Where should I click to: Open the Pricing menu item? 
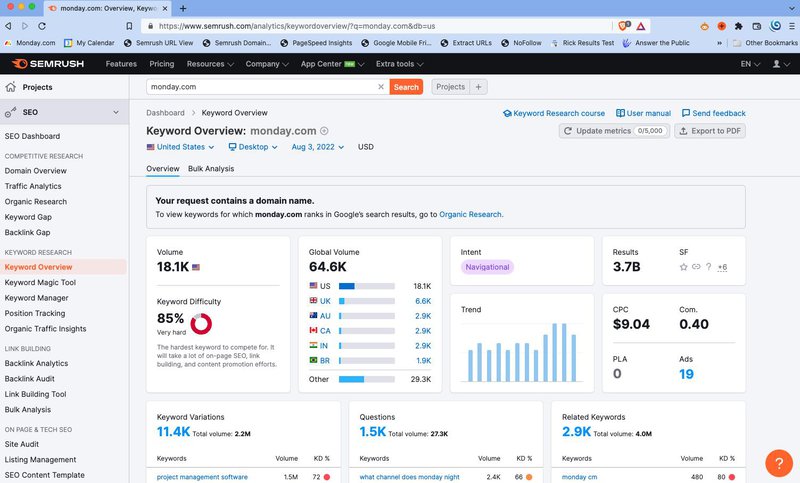click(x=162, y=64)
